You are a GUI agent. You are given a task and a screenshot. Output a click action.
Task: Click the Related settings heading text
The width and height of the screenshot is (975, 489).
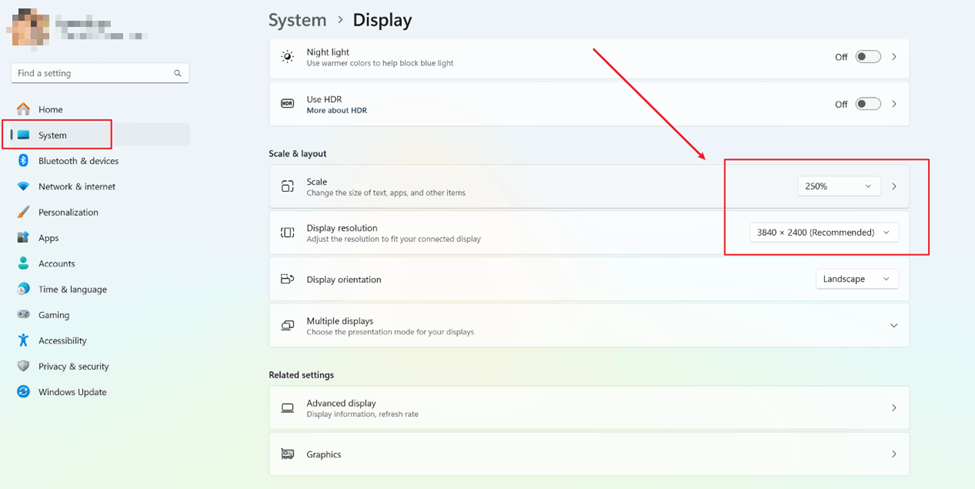click(x=301, y=375)
